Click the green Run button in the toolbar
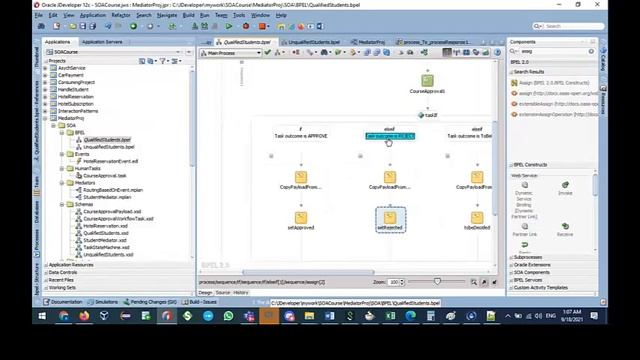 [229, 26]
